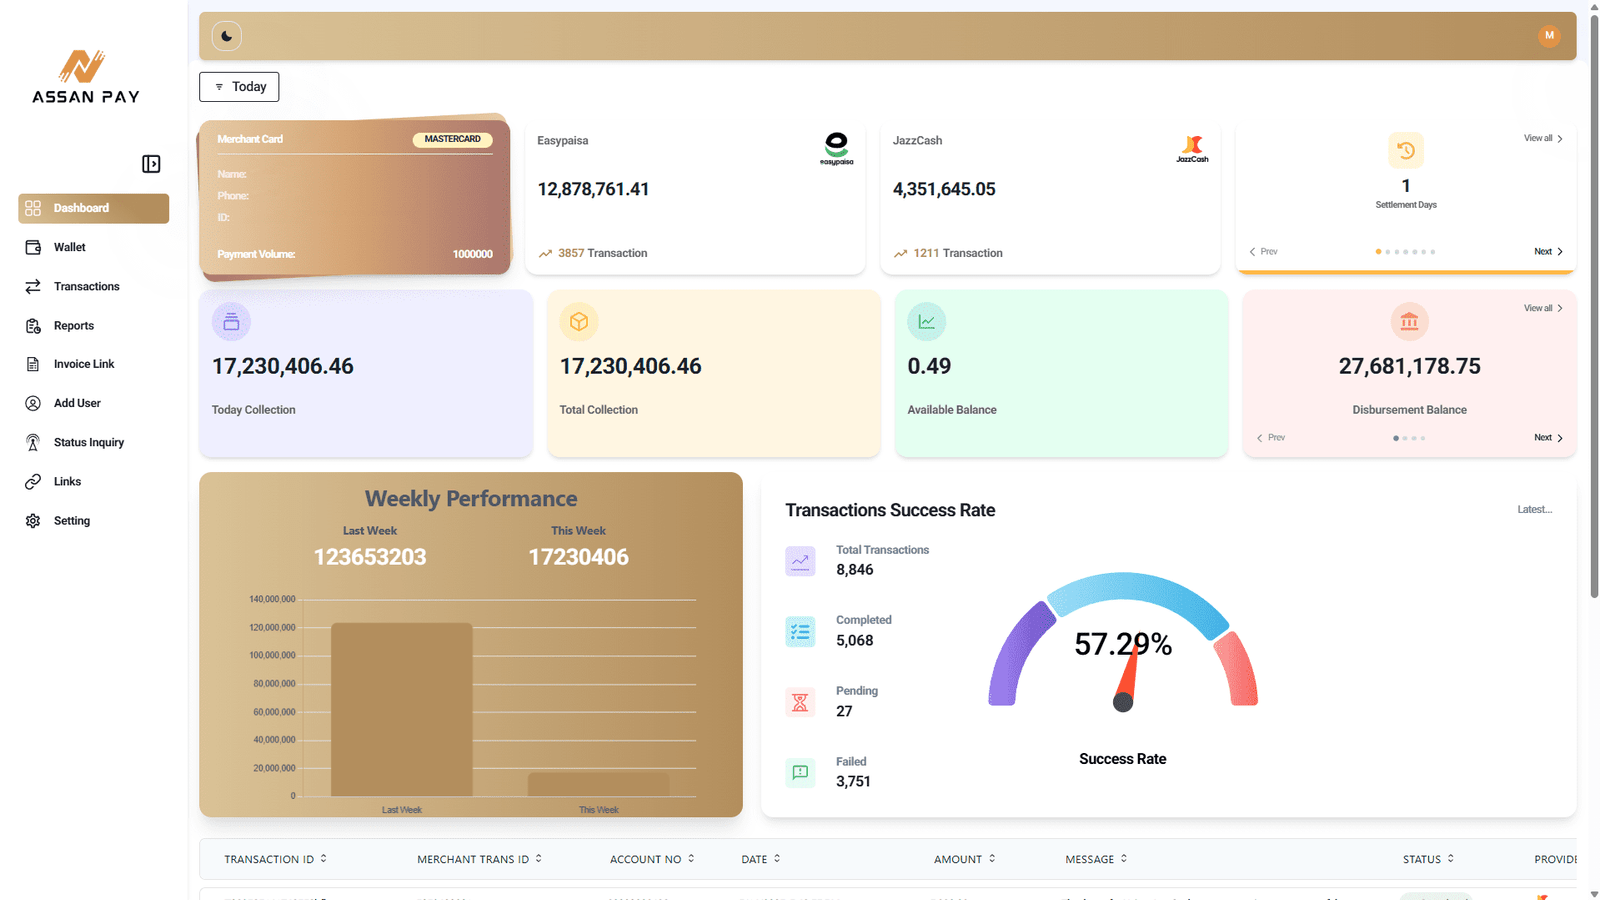1600x900 pixels.
Task: Click Next on the Disbursement Balance card
Action: tap(1548, 438)
